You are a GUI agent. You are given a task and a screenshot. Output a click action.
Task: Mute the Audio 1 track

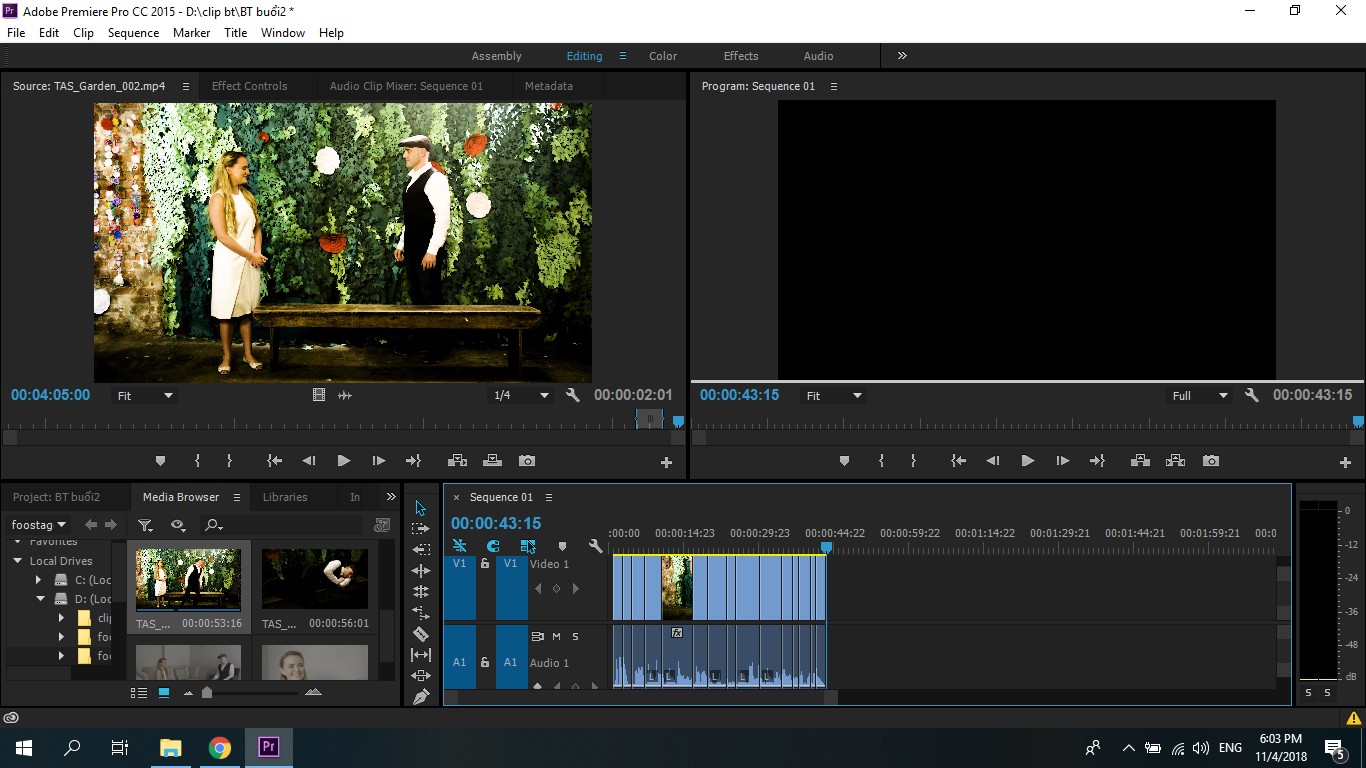(x=557, y=636)
